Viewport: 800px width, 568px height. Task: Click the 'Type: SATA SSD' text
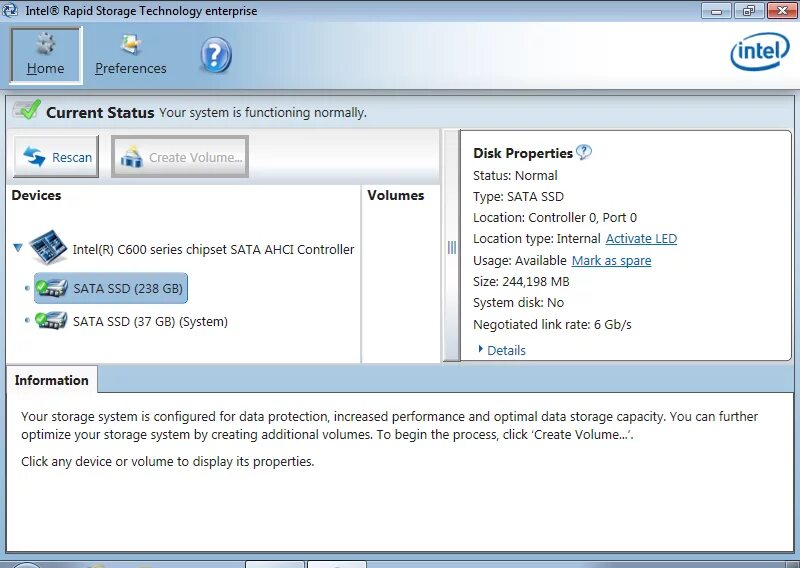point(518,197)
